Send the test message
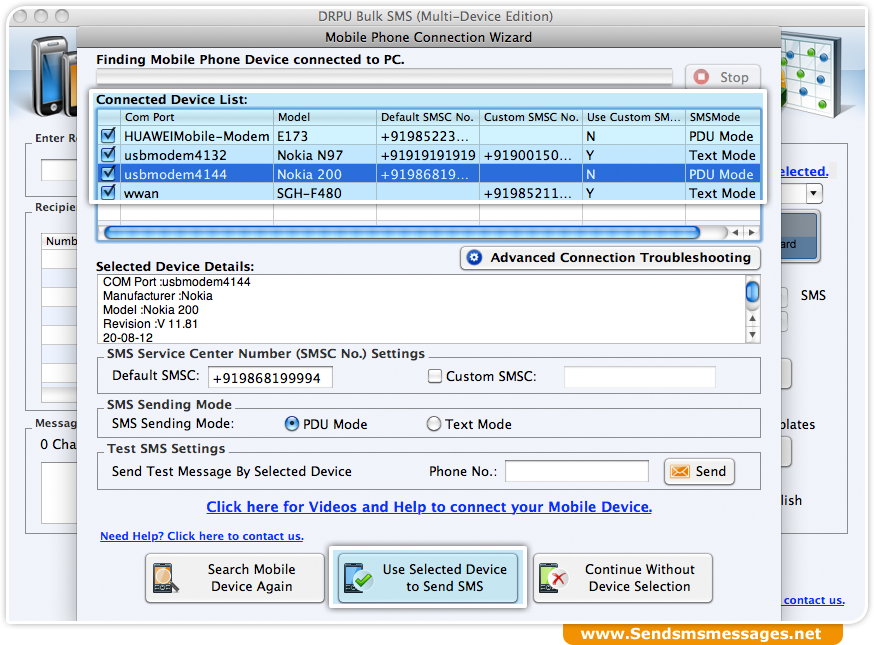Viewport: 874px width, 645px height. (x=699, y=472)
